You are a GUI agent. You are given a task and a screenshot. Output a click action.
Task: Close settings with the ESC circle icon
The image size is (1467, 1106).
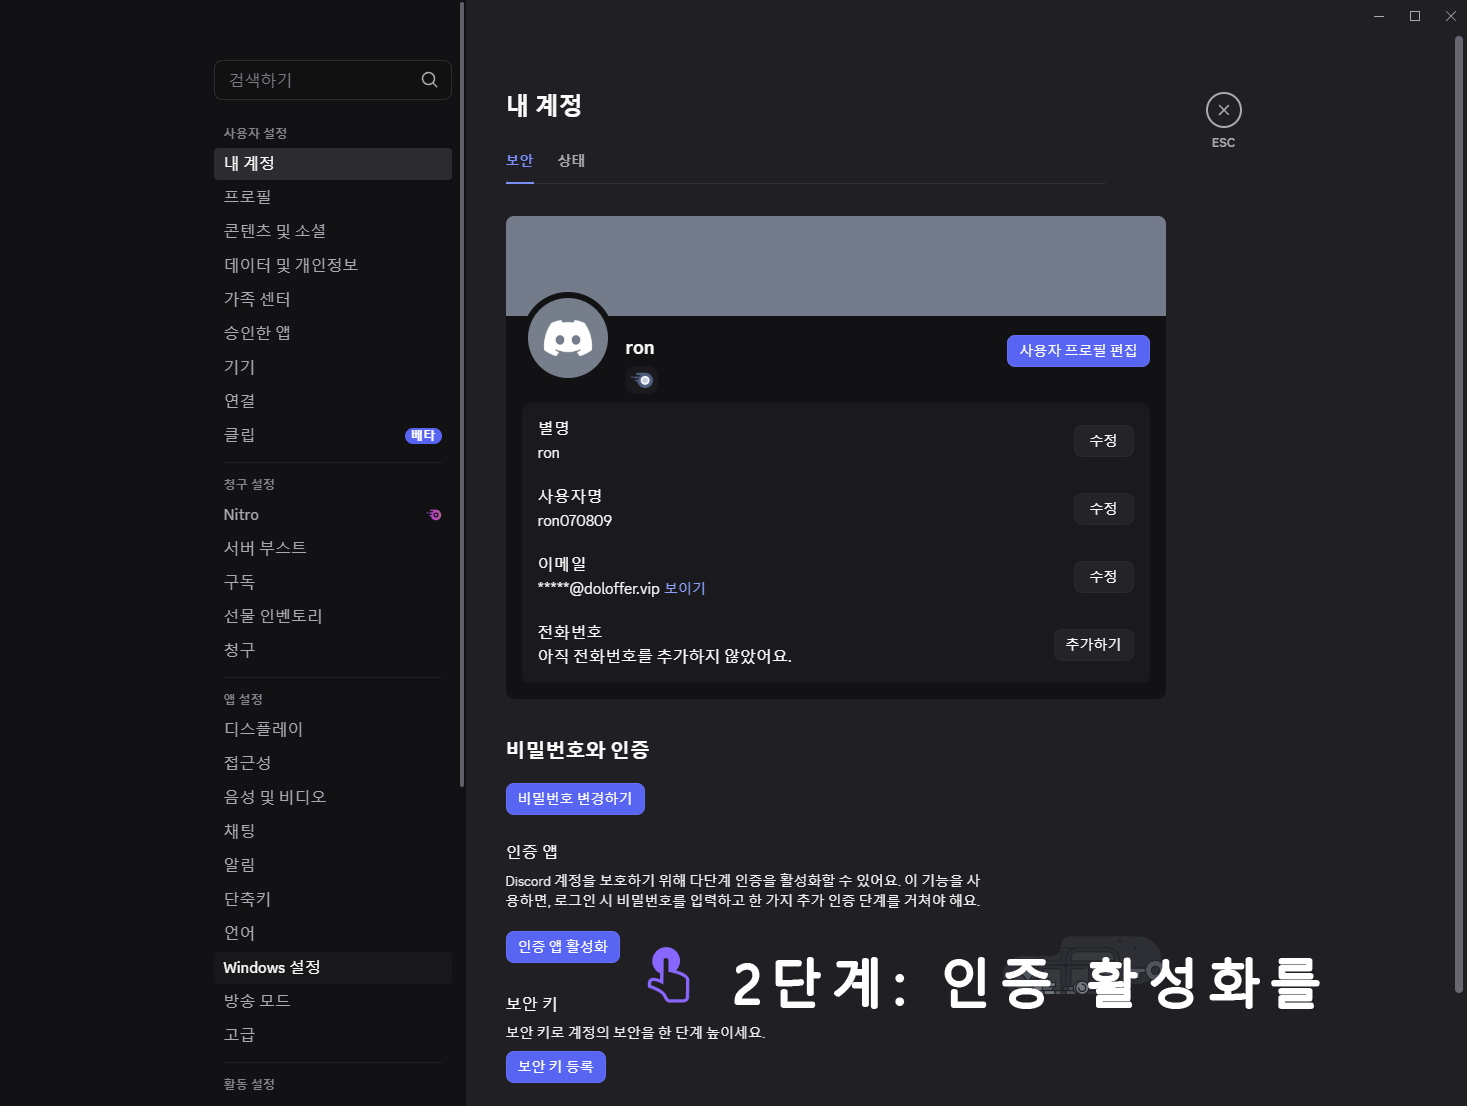click(1223, 110)
